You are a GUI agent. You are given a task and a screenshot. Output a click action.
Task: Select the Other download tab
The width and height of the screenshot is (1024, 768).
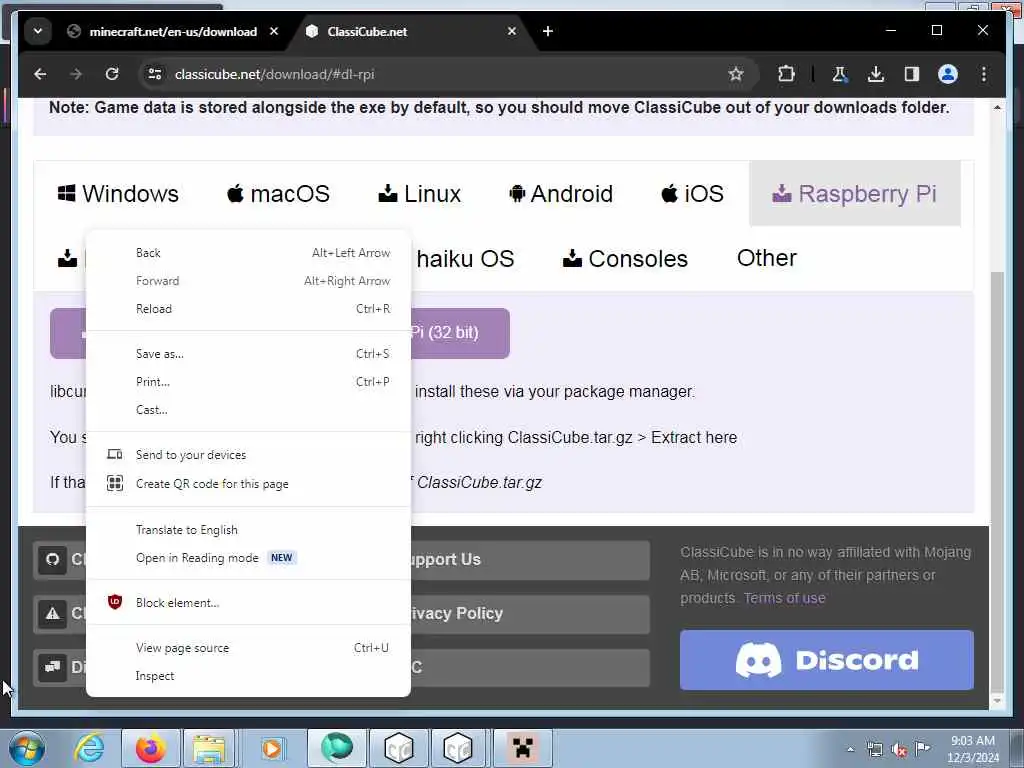767,259
